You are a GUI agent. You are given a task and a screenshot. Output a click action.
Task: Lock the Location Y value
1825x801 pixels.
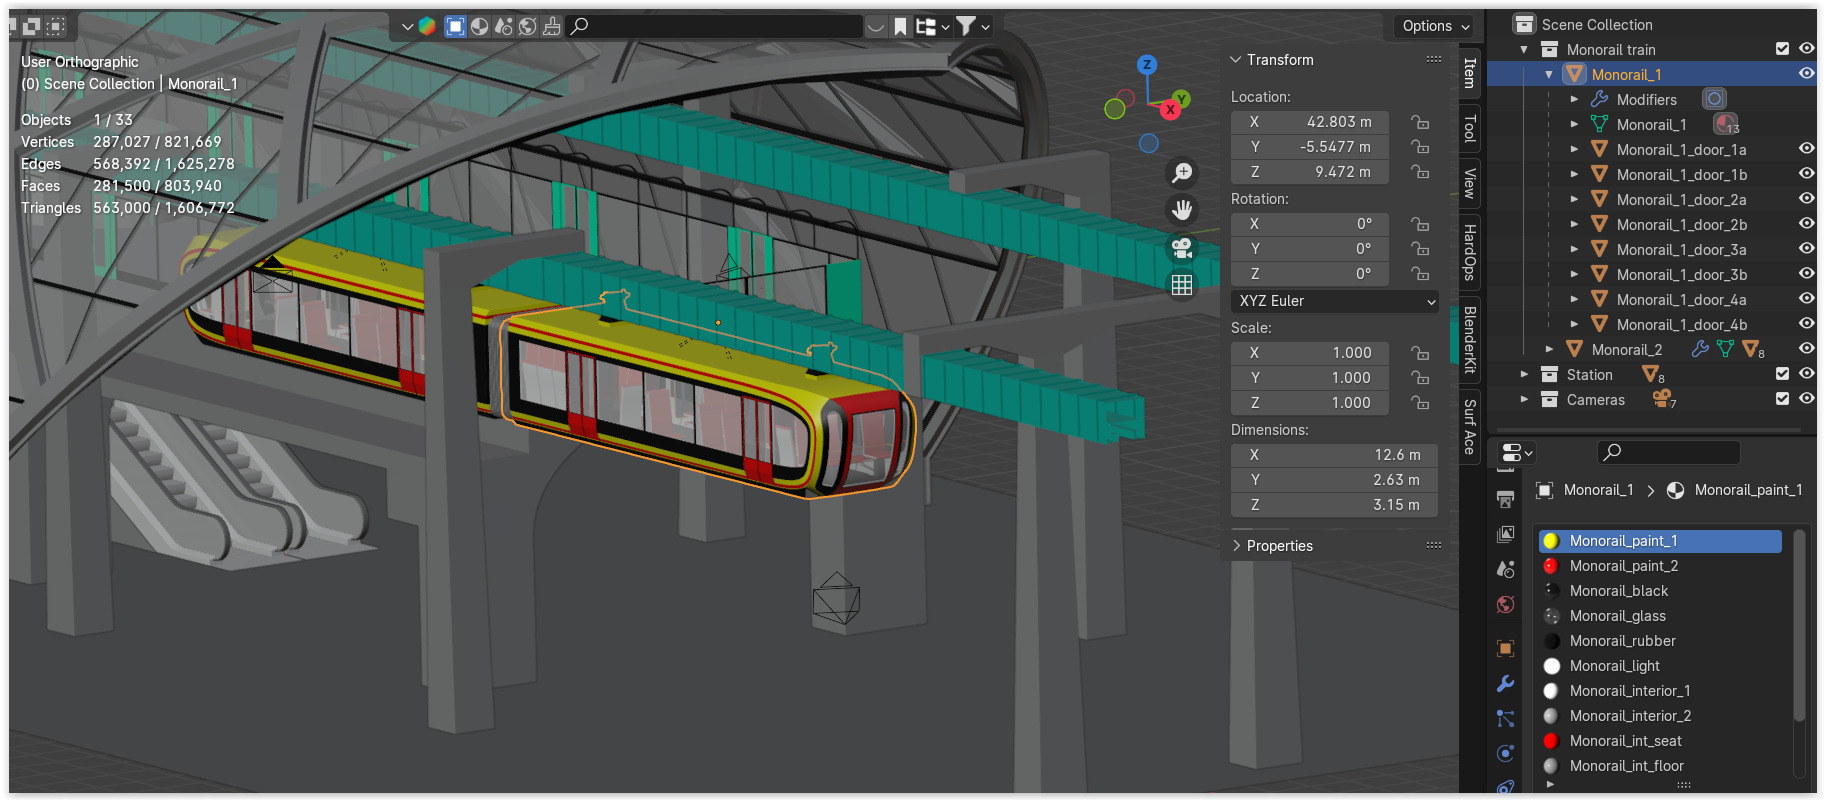[1420, 147]
